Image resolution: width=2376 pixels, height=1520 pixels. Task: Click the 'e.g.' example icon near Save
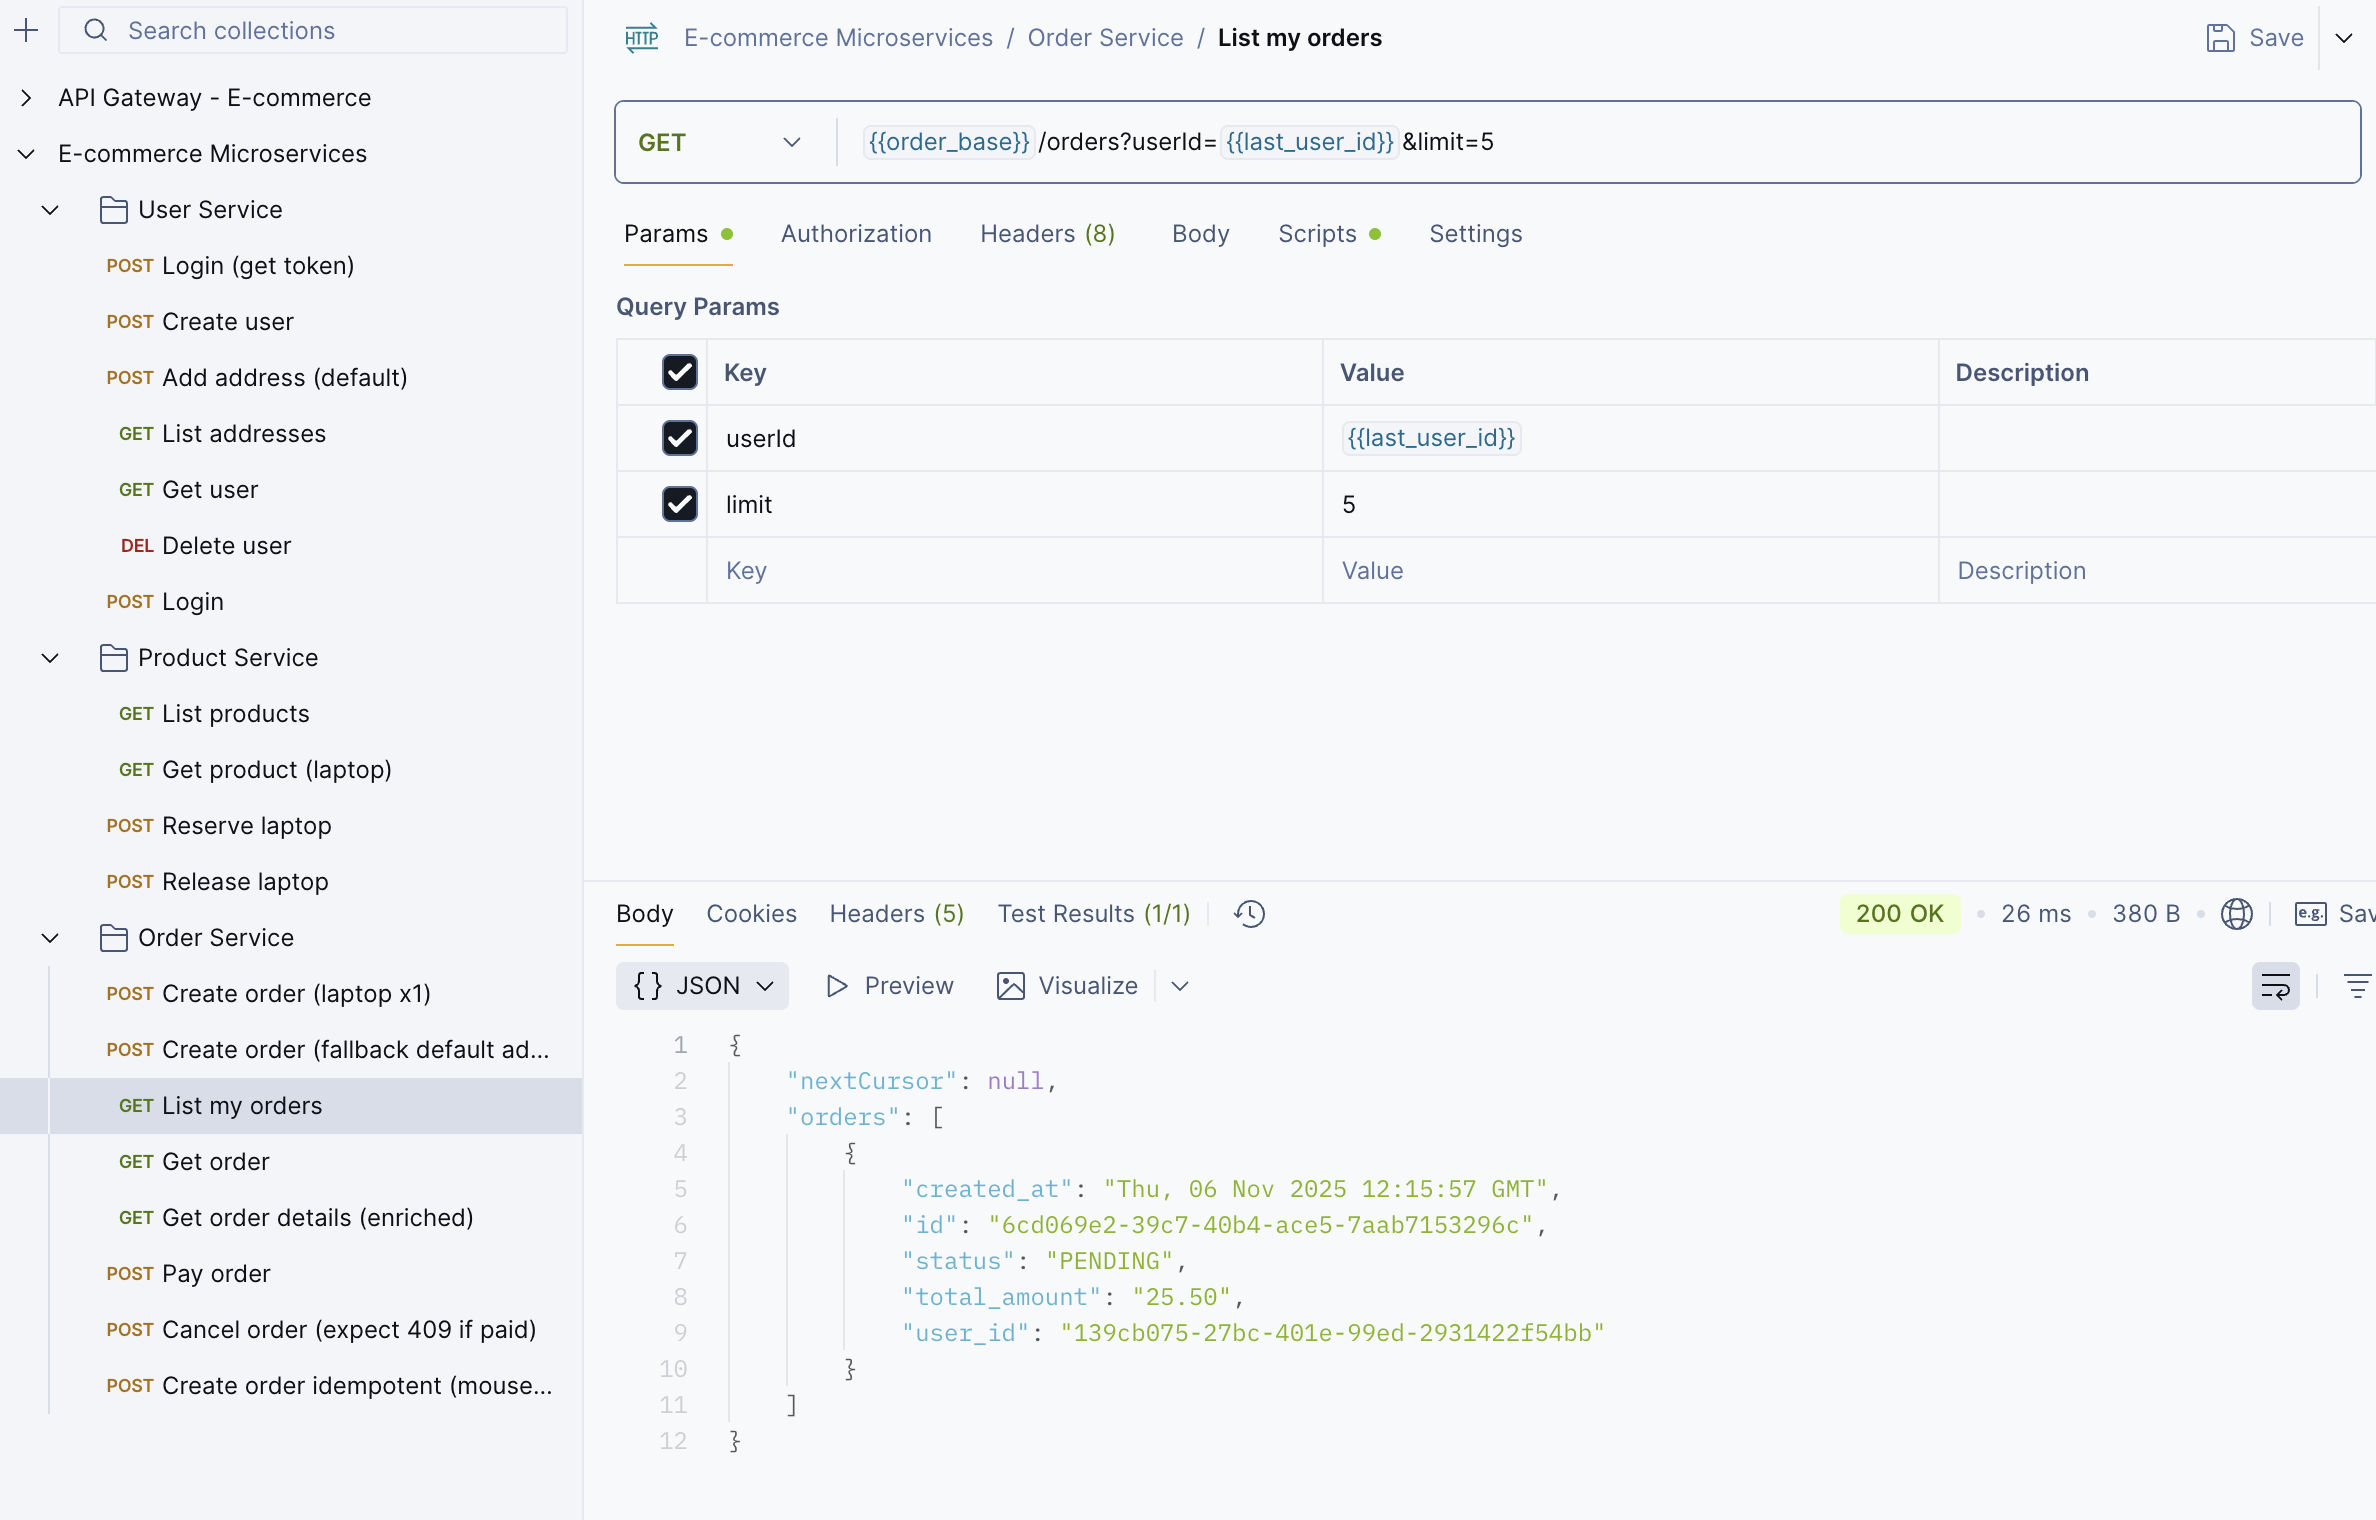(2311, 913)
